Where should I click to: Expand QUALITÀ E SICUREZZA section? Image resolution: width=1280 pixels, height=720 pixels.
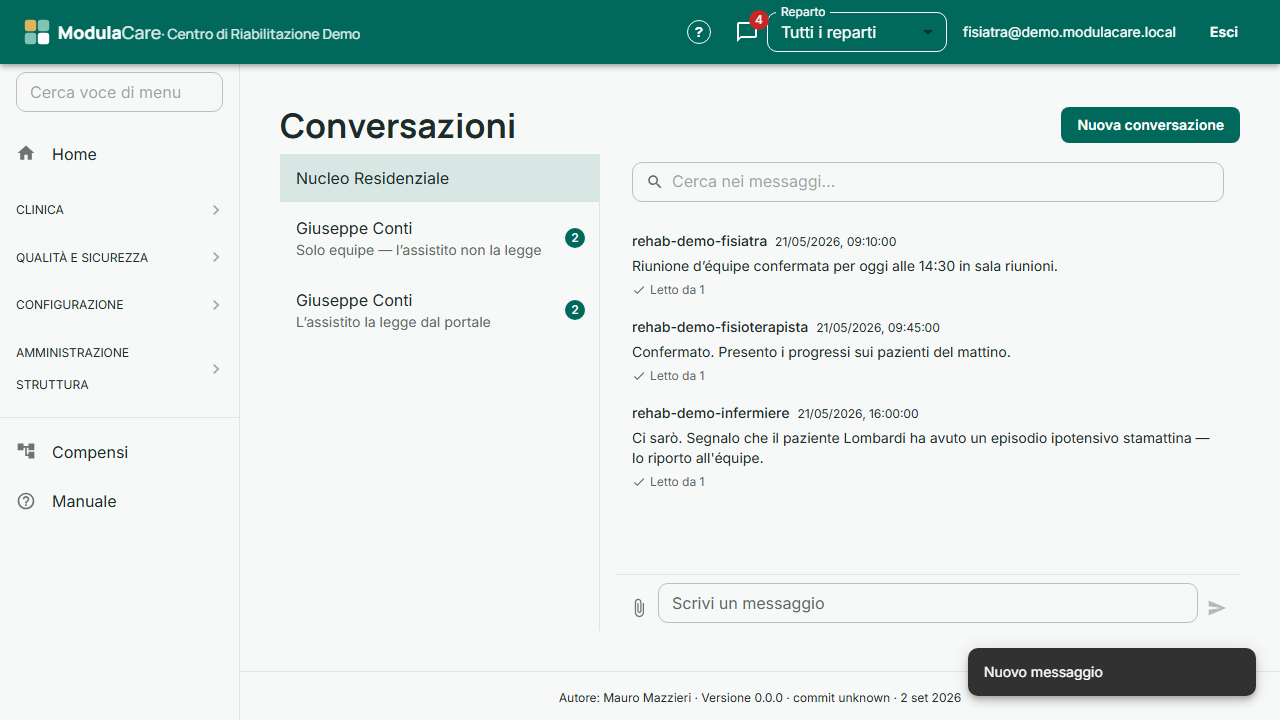[119, 257]
